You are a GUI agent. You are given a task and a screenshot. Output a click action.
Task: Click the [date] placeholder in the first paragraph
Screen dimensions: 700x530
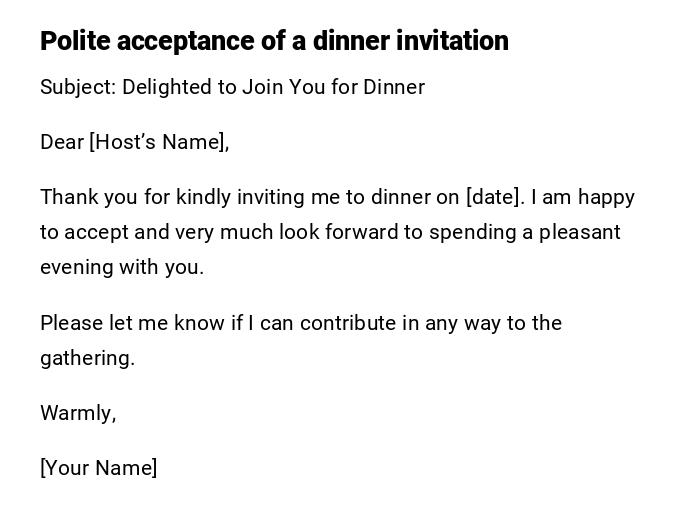tap(494, 197)
